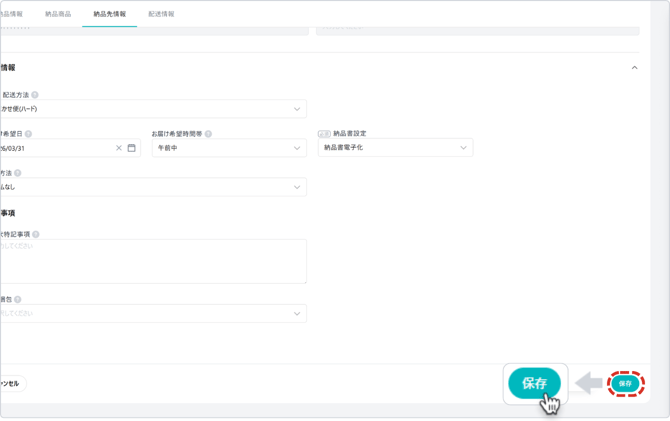Screen dimensions: 670x421
Task: Click help icon next to 特記事項 label
Action: click(x=36, y=234)
